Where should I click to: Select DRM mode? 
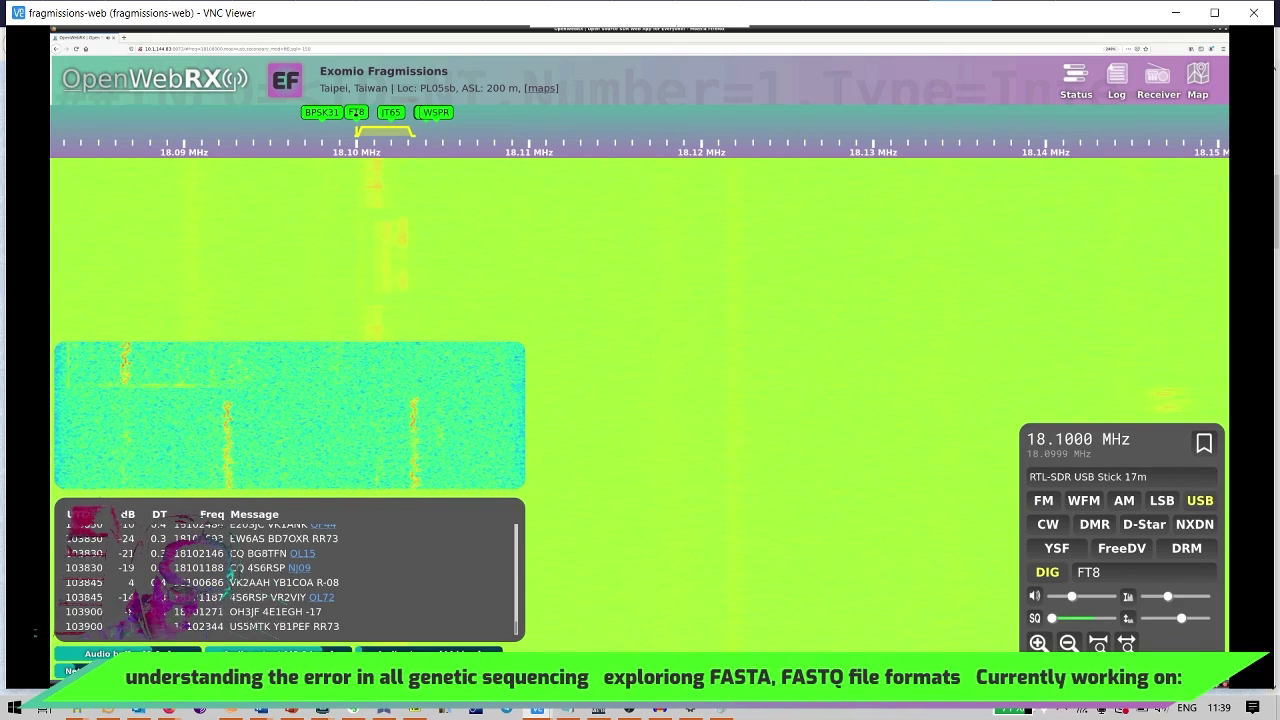(1186, 548)
